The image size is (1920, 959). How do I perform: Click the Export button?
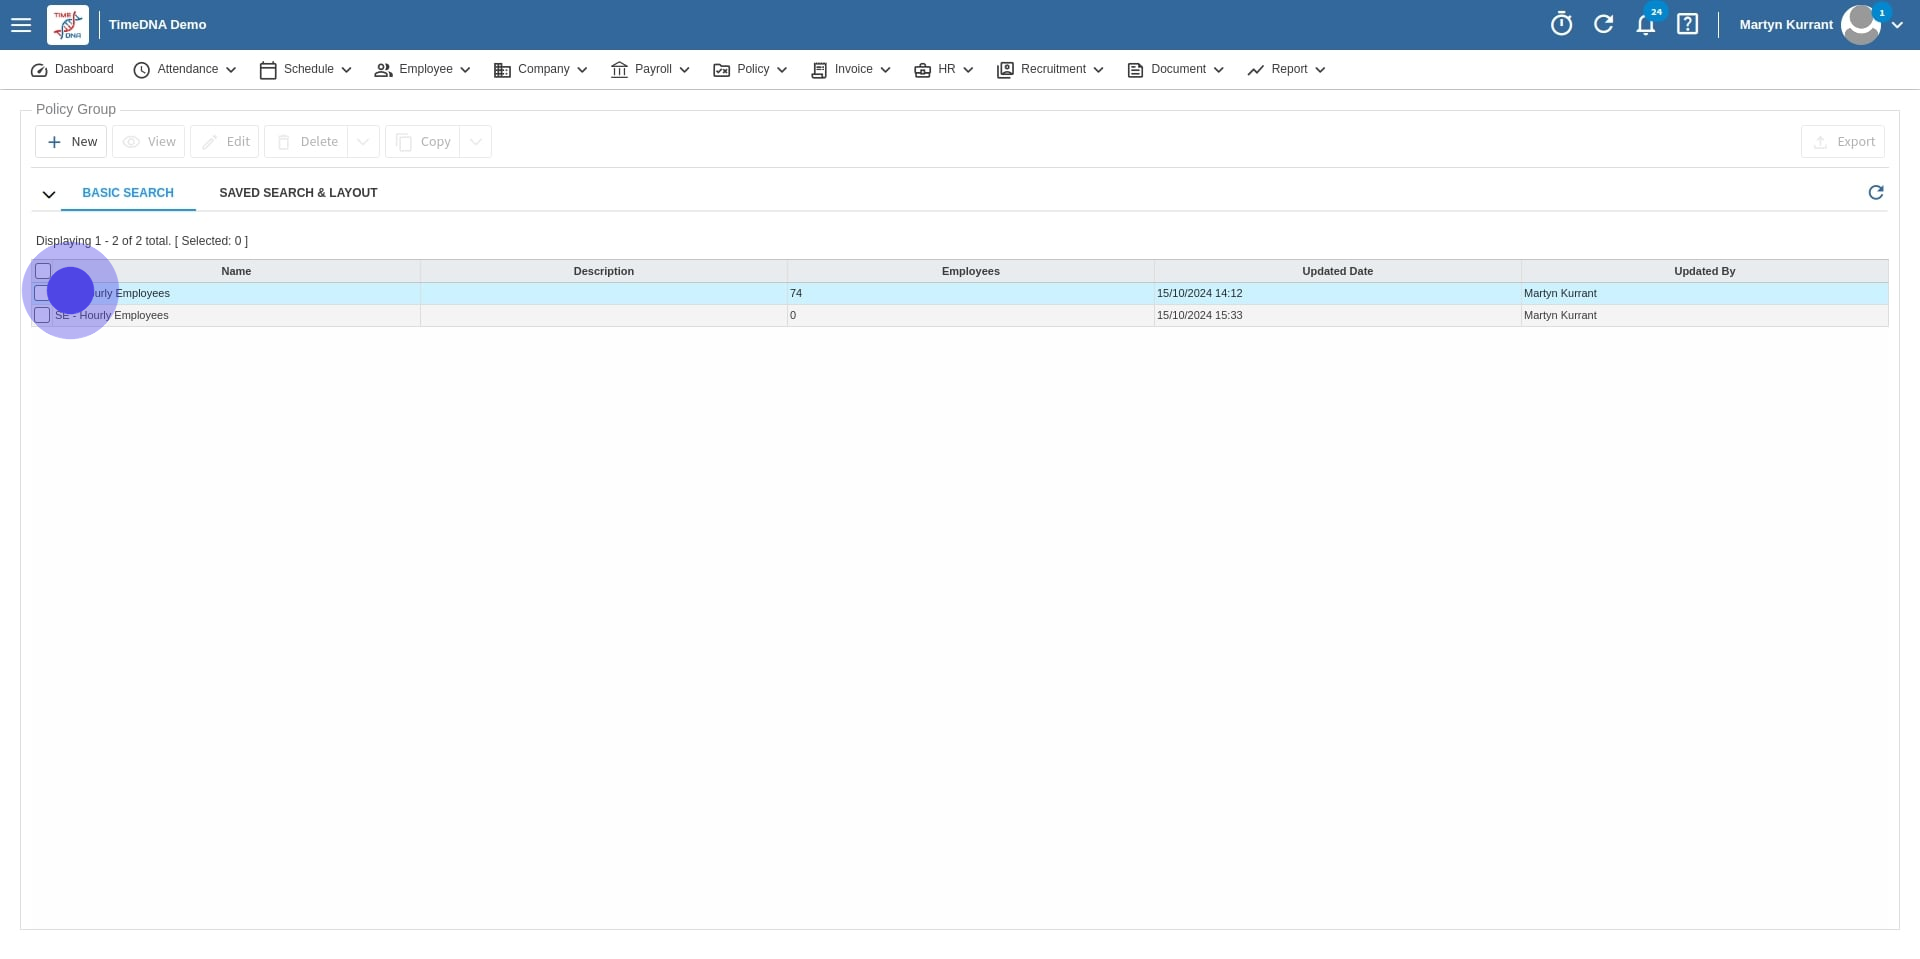point(1842,142)
